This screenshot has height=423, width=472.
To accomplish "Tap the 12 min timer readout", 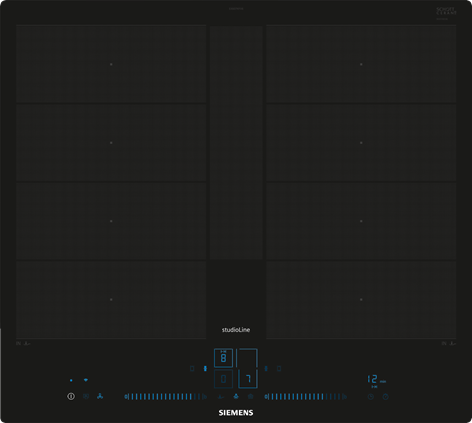I will 377,380.
